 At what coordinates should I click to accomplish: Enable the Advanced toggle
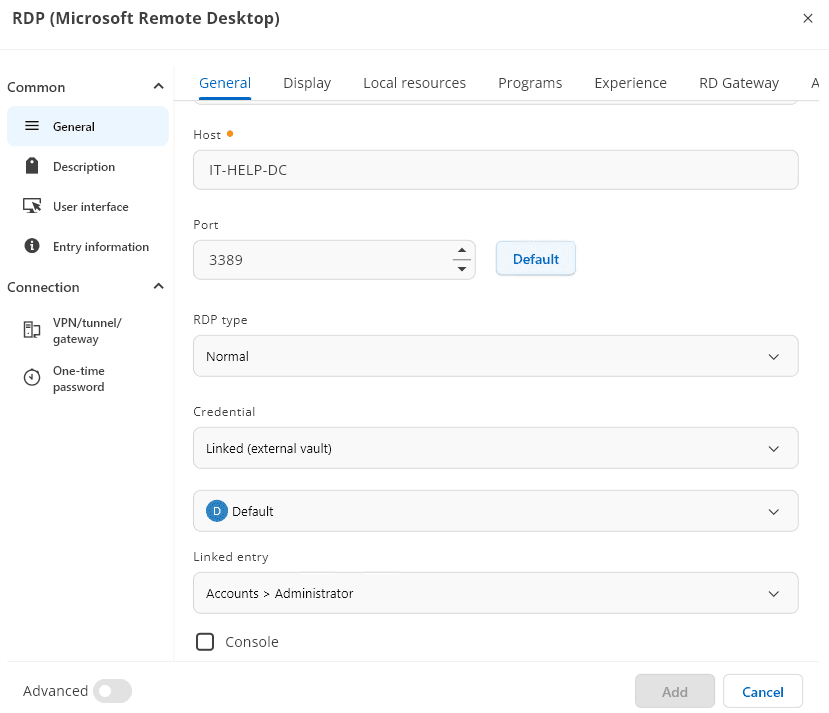tap(112, 691)
